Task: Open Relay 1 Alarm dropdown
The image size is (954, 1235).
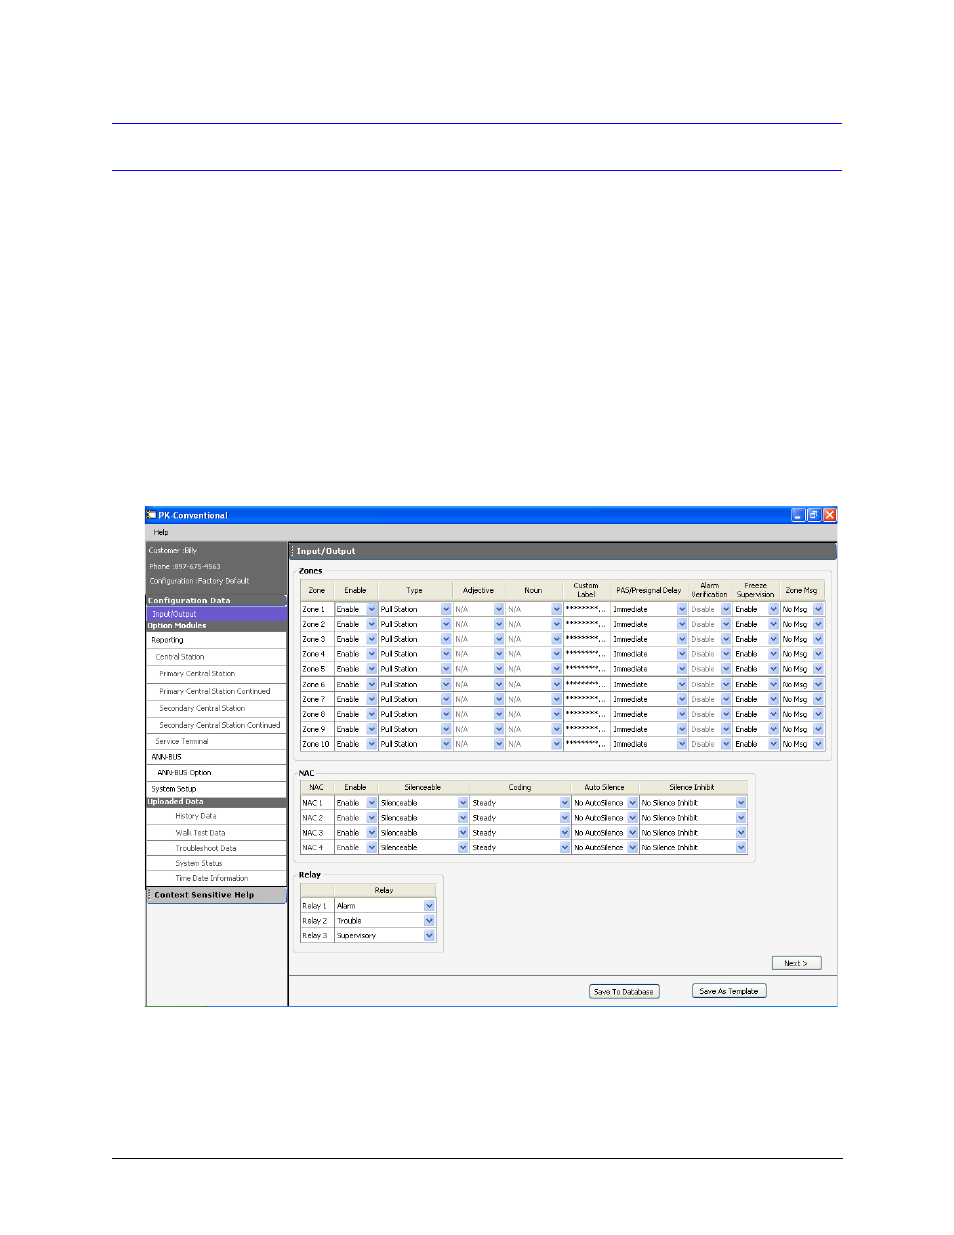Action: coord(429,906)
